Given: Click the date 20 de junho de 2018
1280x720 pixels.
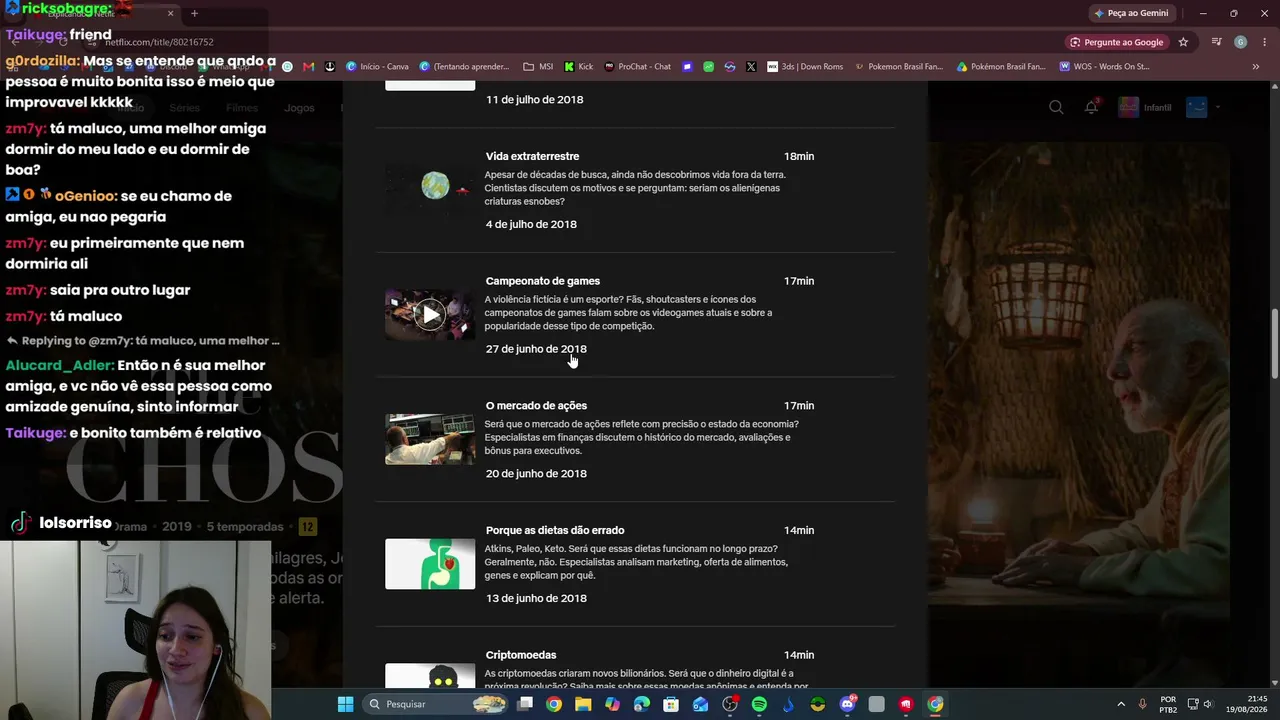Looking at the screenshot, I should coord(536,474).
